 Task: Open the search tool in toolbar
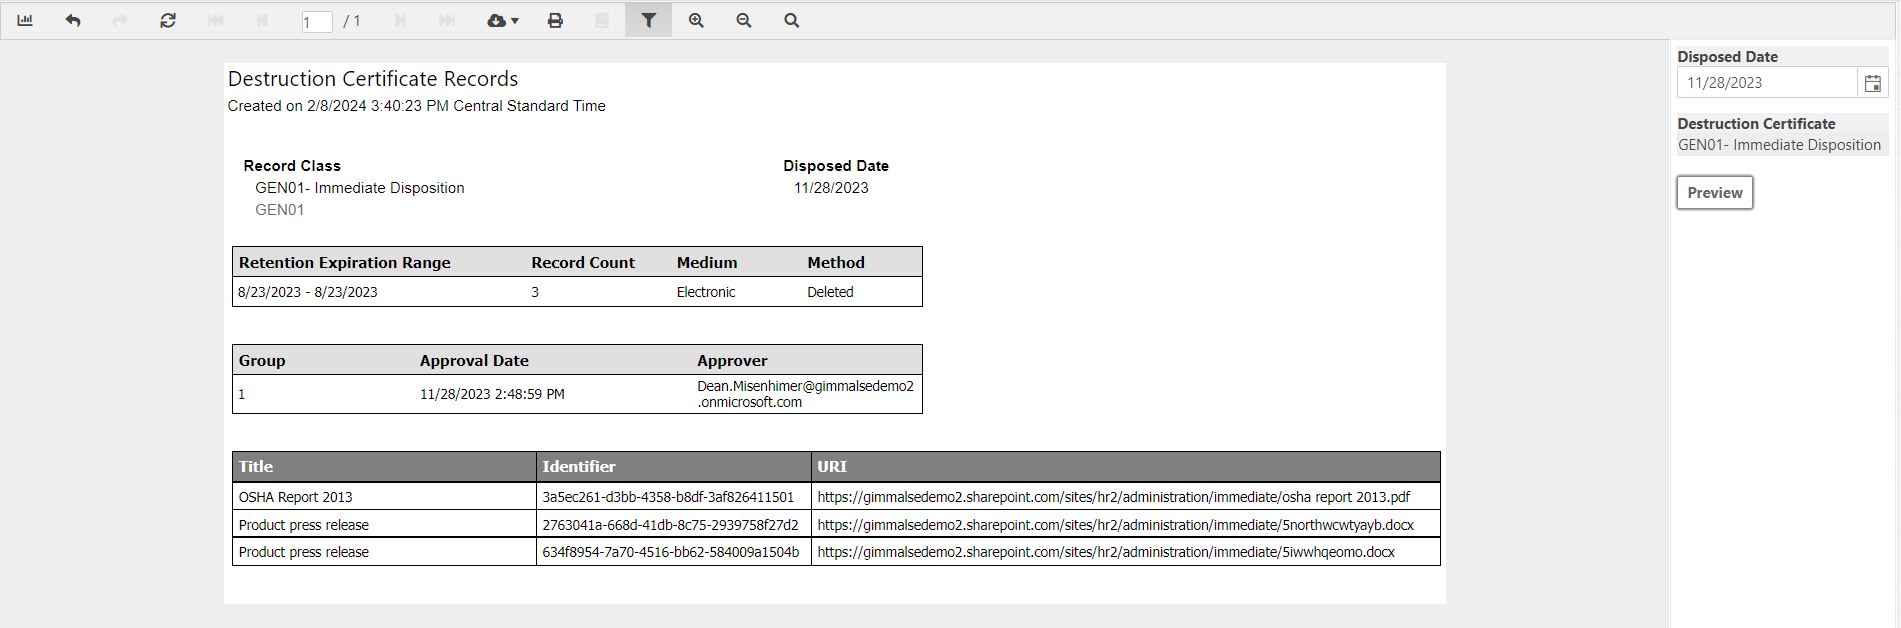[791, 20]
